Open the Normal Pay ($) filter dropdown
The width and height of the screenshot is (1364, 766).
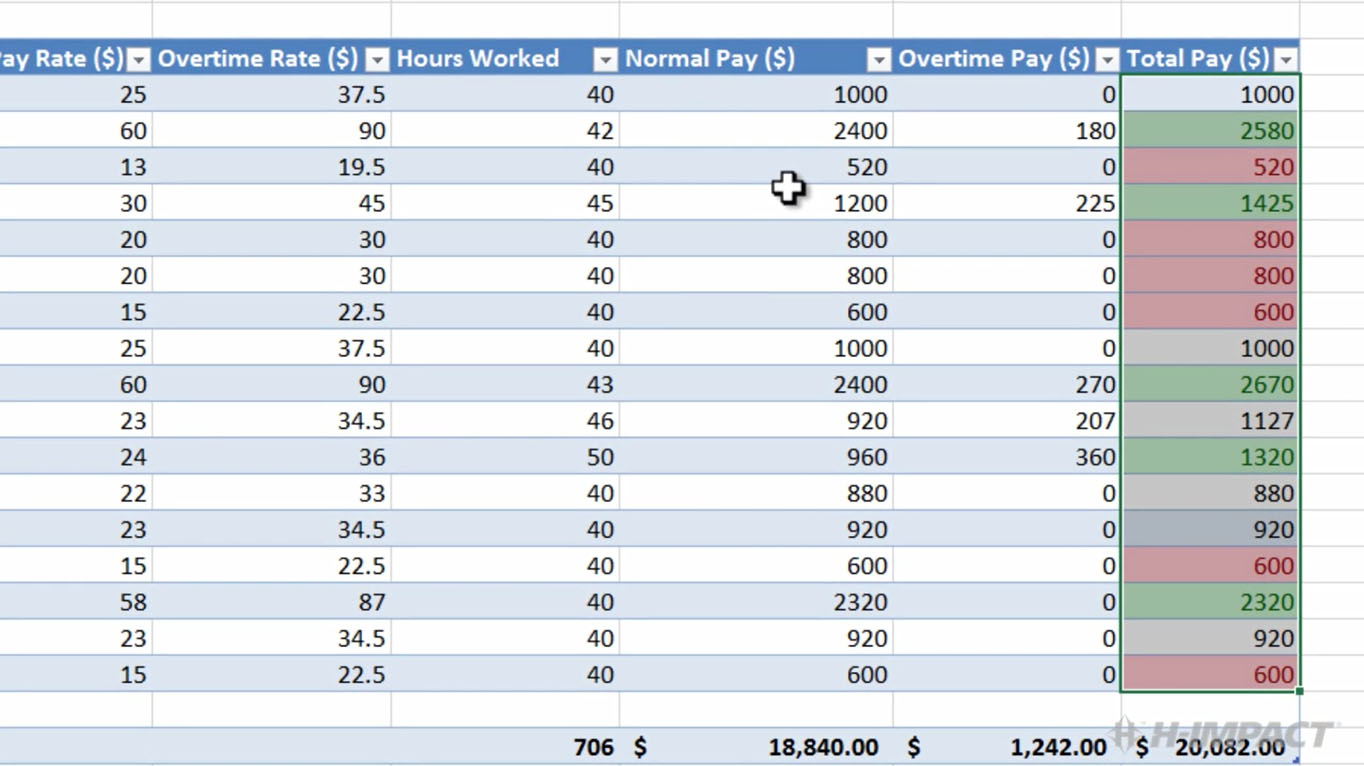pos(878,60)
